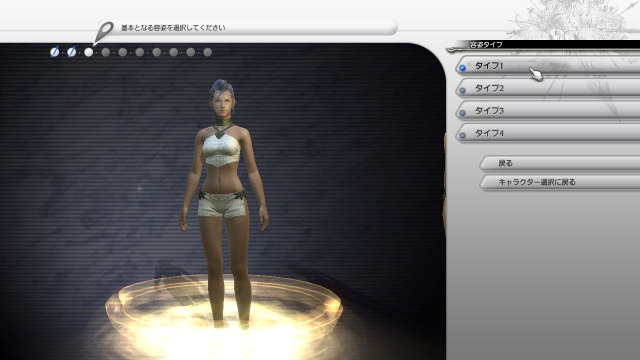Viewport: 640px width, 360px height.
Task: Click the fifth step progress dot
Action: tap(122, 52)
